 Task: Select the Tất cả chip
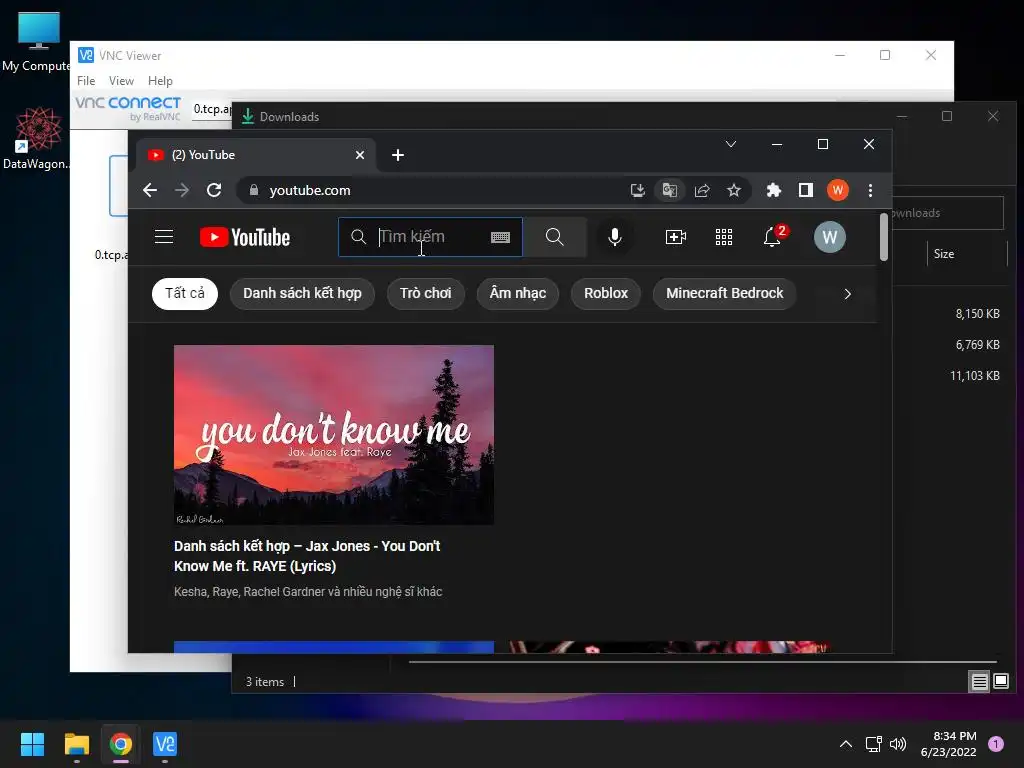click(x=185, y=293)
